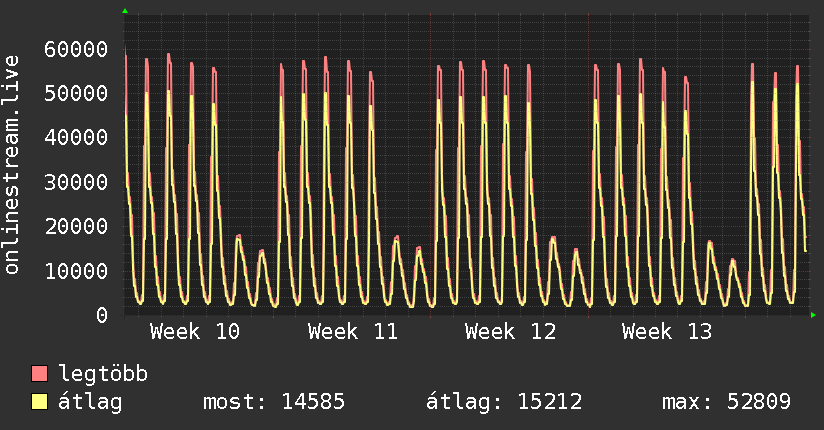Select the 'most: 14585' value
This screenshot has width=824, height=430.
[x=274, y=402]
